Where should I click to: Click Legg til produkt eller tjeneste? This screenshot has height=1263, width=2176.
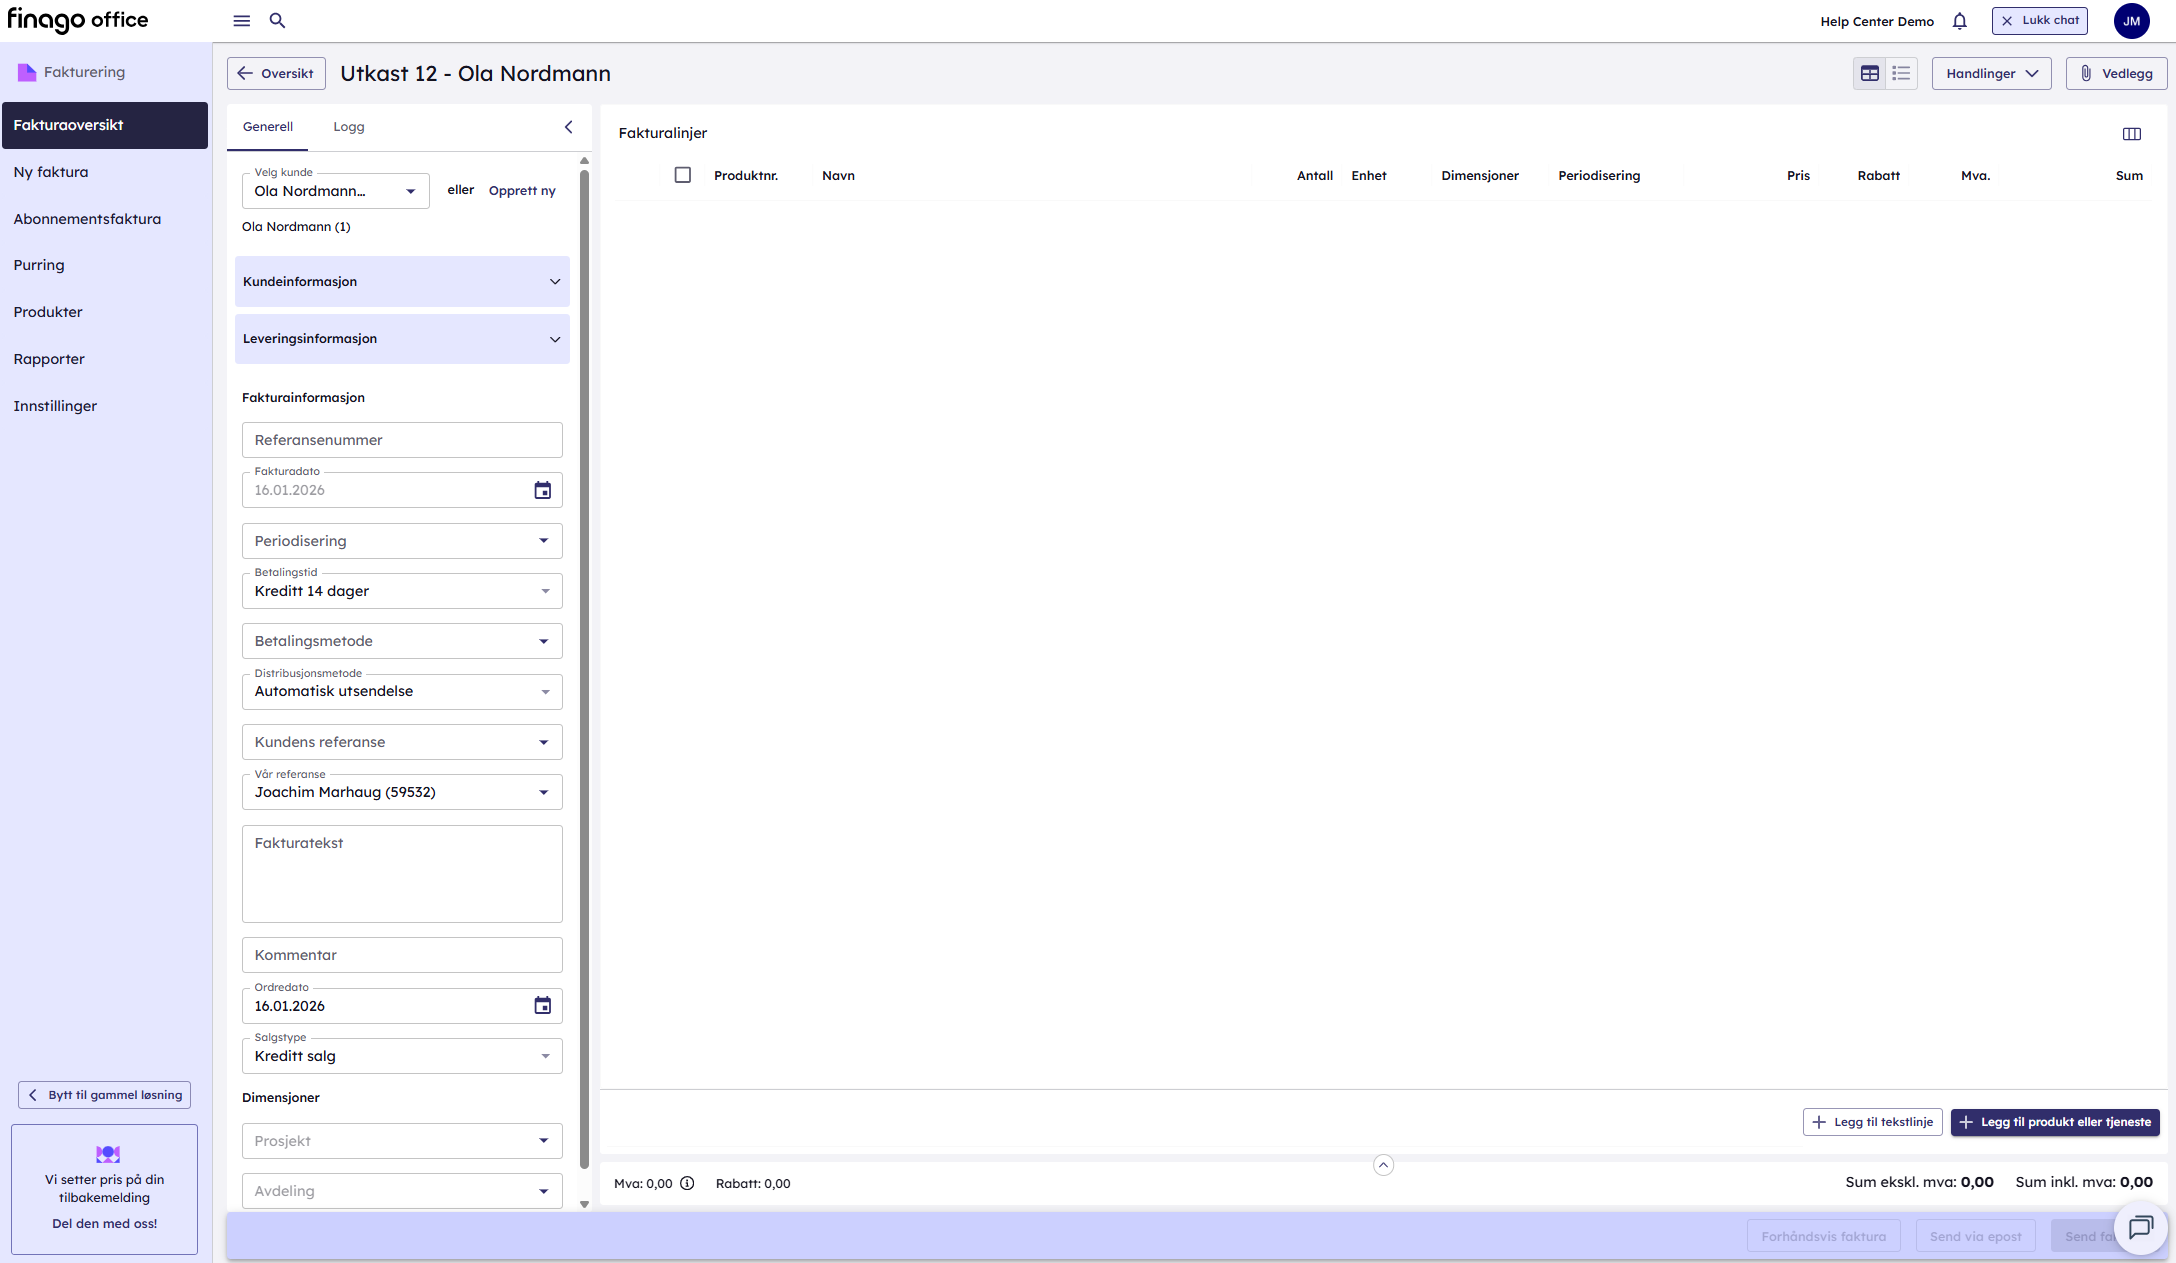pyautogui.click(x=2055, y=1122)
